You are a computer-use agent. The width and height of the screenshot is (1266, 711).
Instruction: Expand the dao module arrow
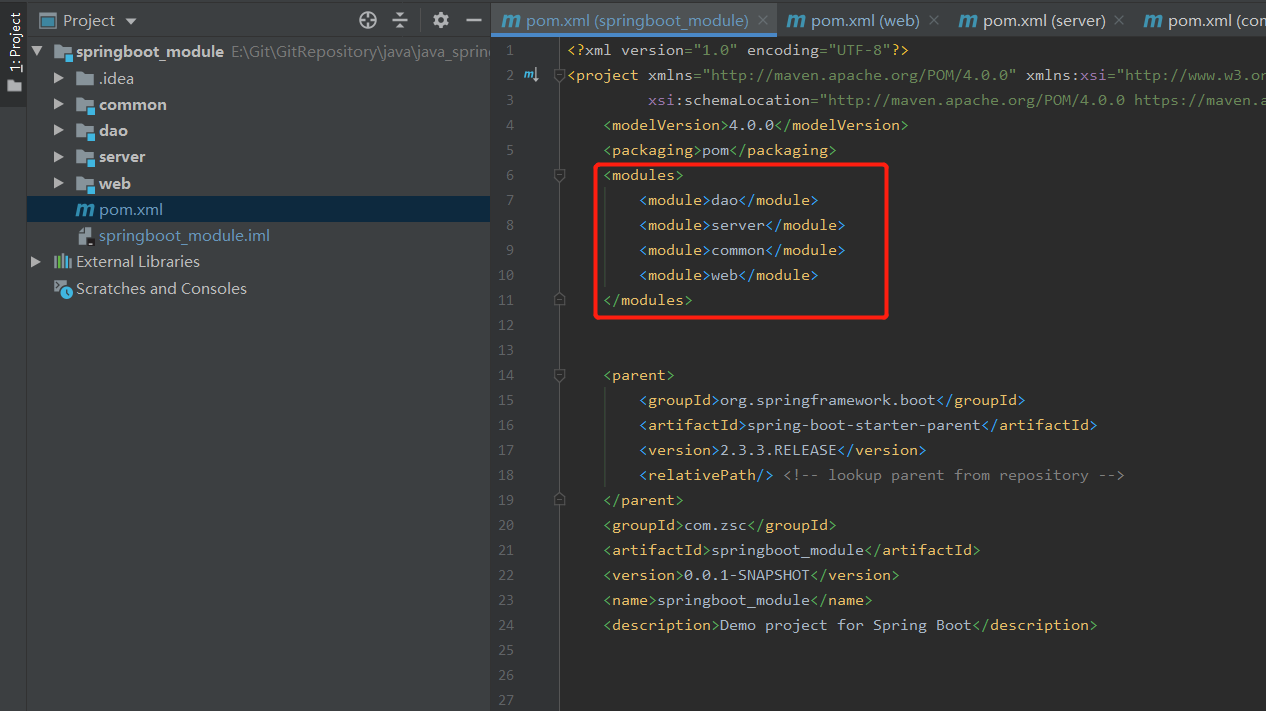pyautogui.click(x=60, y=131)
